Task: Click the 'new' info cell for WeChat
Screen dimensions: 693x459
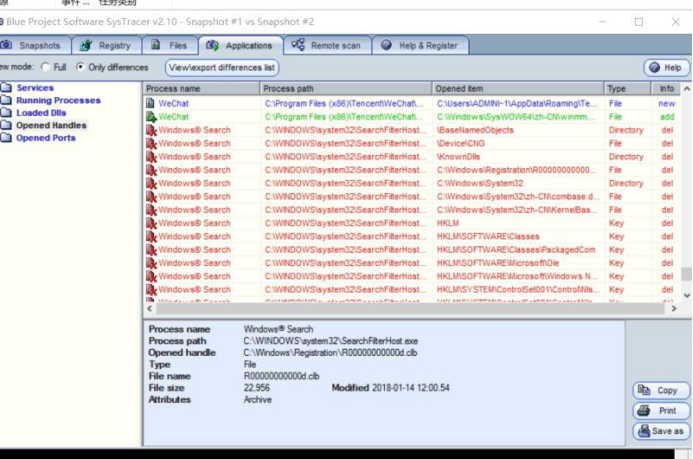Action: click(x=666, y=103)
